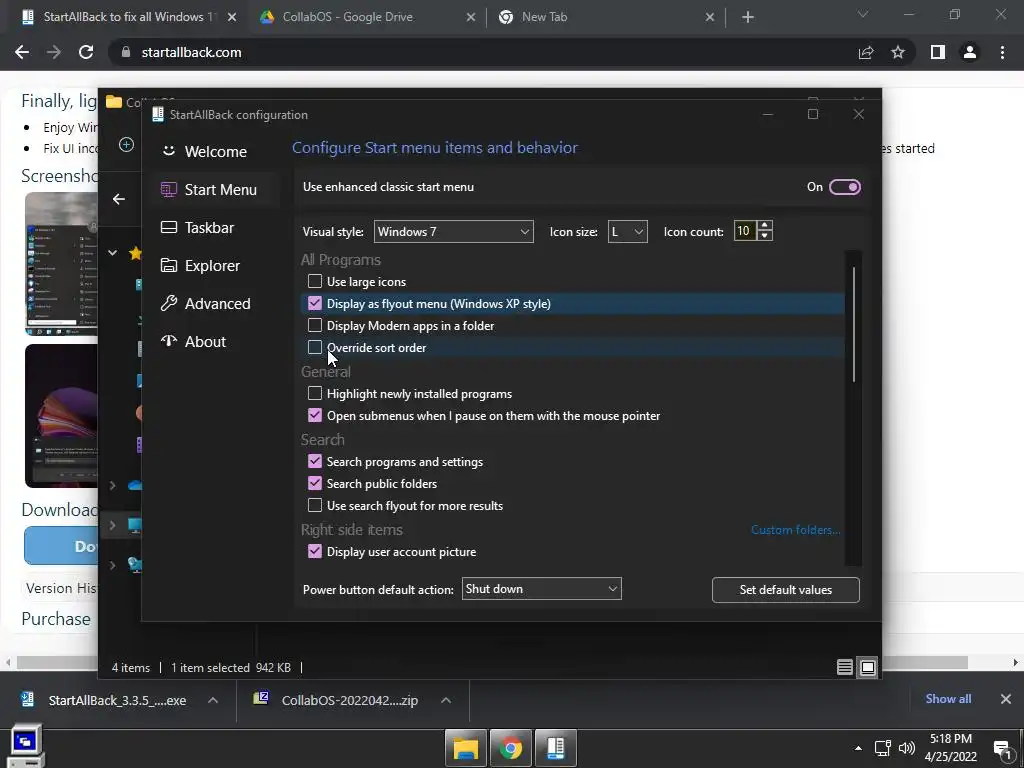Decrease icon count with down arrow
The height and width of the screenshot is (768, 1024).
[765, 236]
